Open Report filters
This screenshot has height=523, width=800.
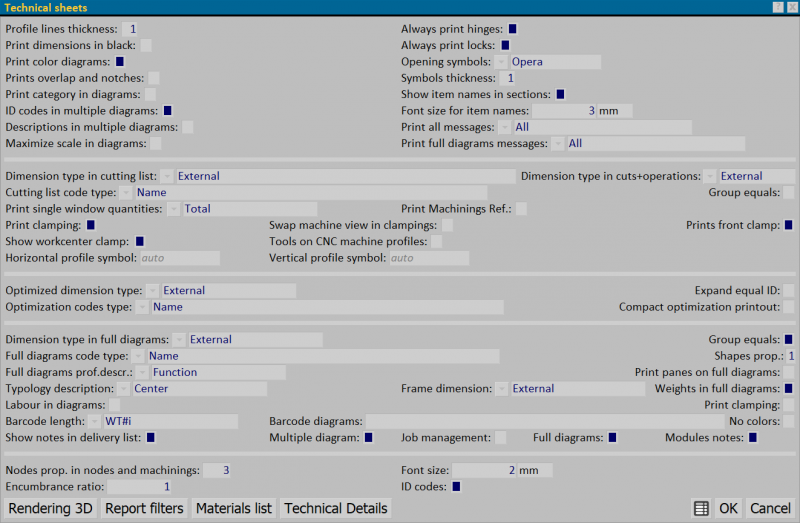pos(144,508)
